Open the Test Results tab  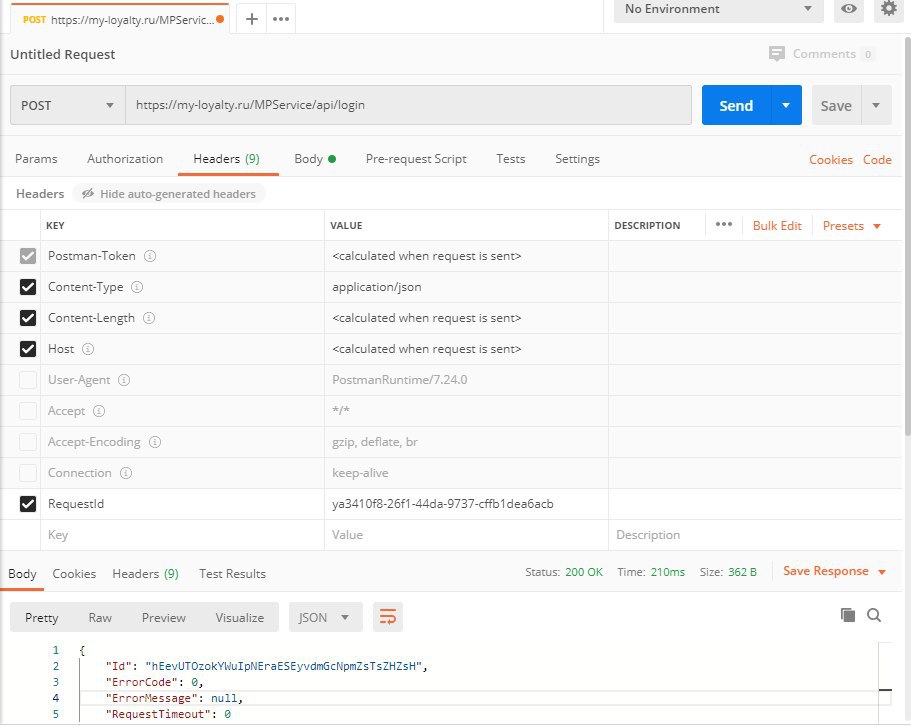(232, 574)
